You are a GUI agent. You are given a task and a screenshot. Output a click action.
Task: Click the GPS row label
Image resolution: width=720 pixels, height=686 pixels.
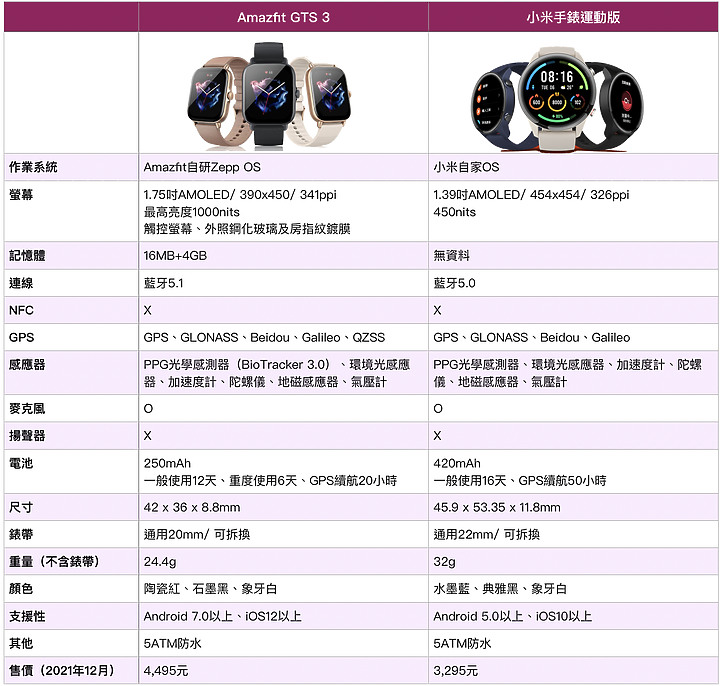(21, 337)
